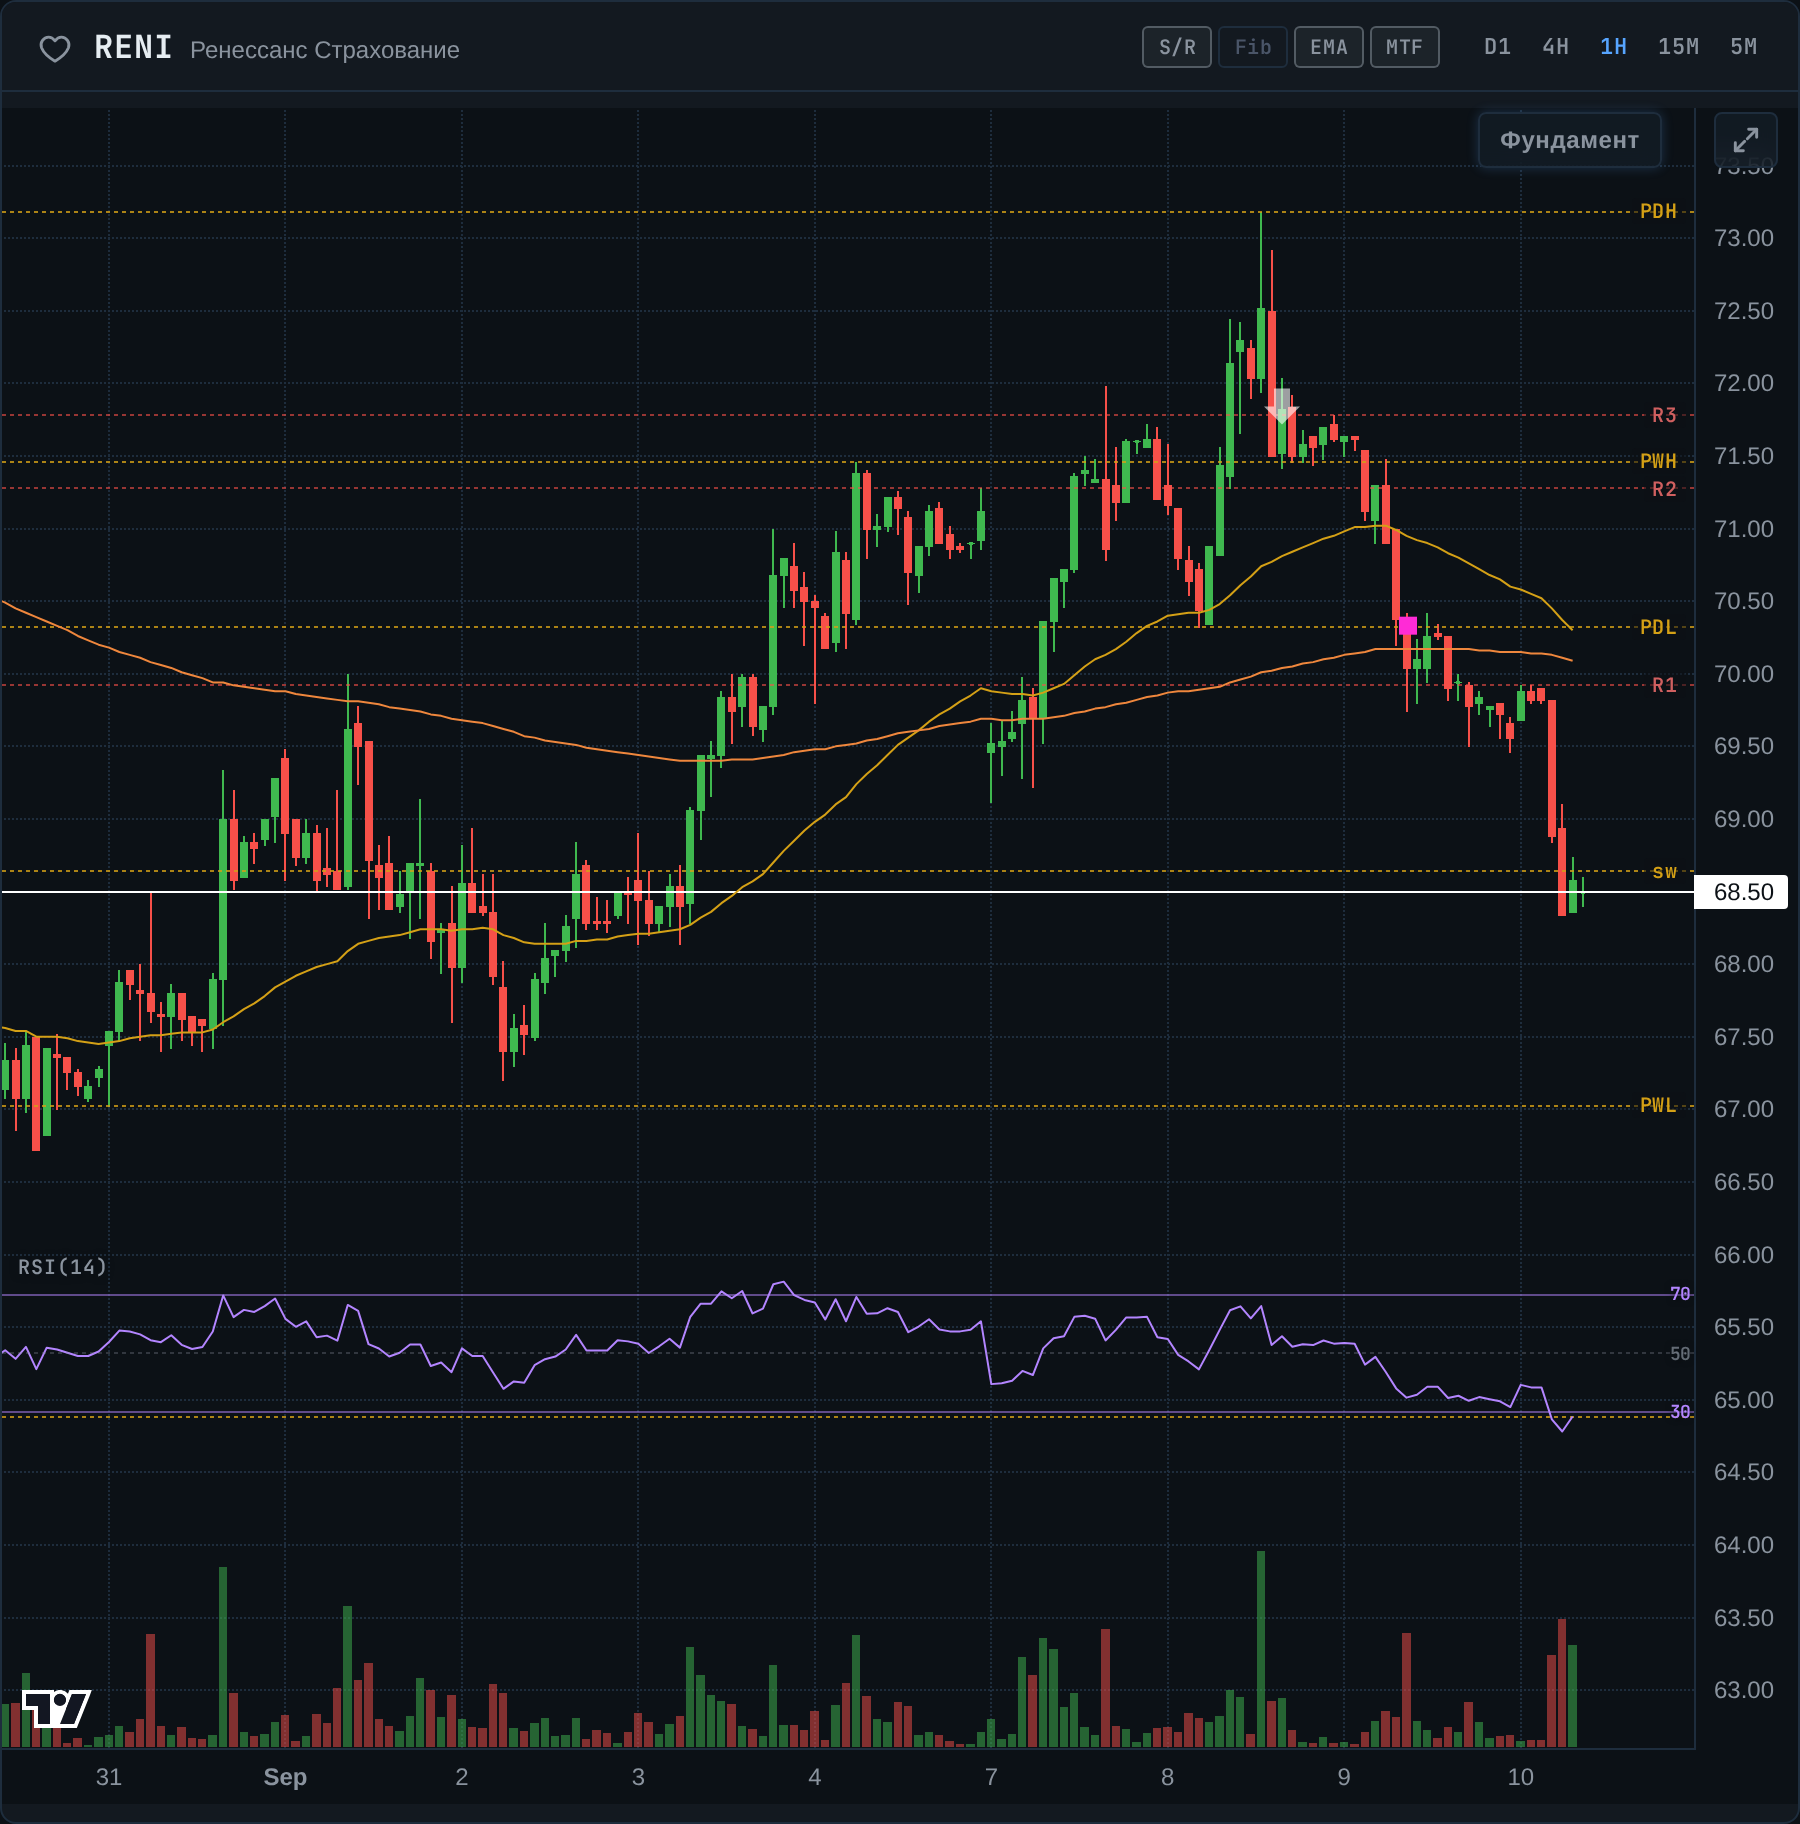Click the PWL level label
1800x1824 pixels.
1658,1105
